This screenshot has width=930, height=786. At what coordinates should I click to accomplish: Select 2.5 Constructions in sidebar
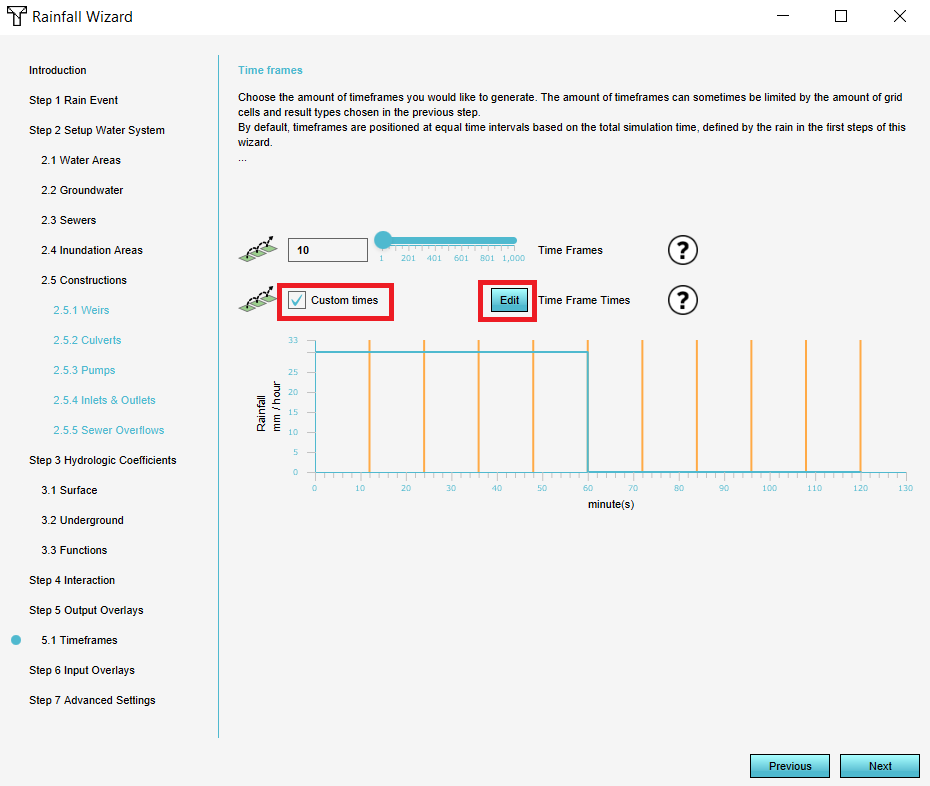click(83, 280)
